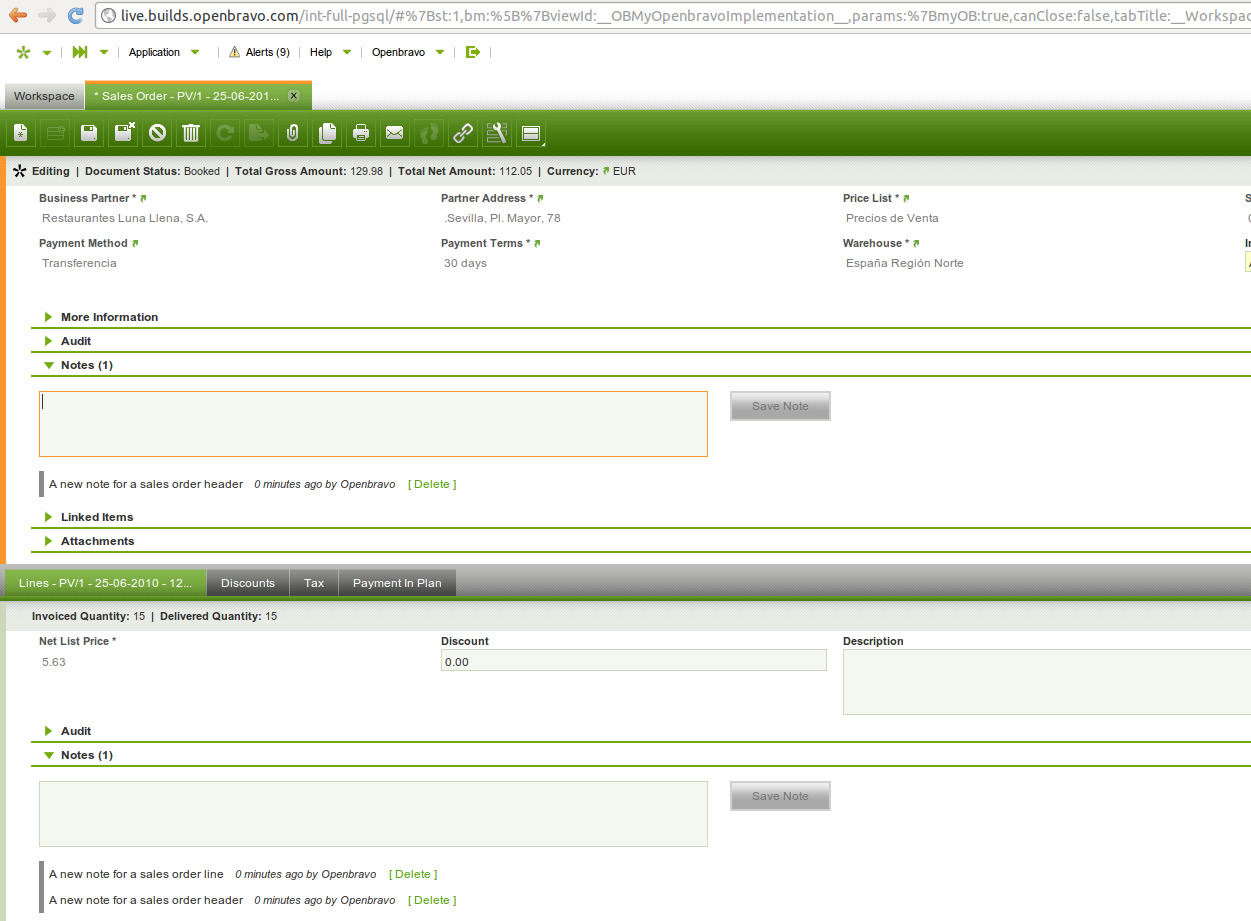Select the Sales Order PV/1 tab
Viewport: 1251px width, 921px height.
coord(186,96)
